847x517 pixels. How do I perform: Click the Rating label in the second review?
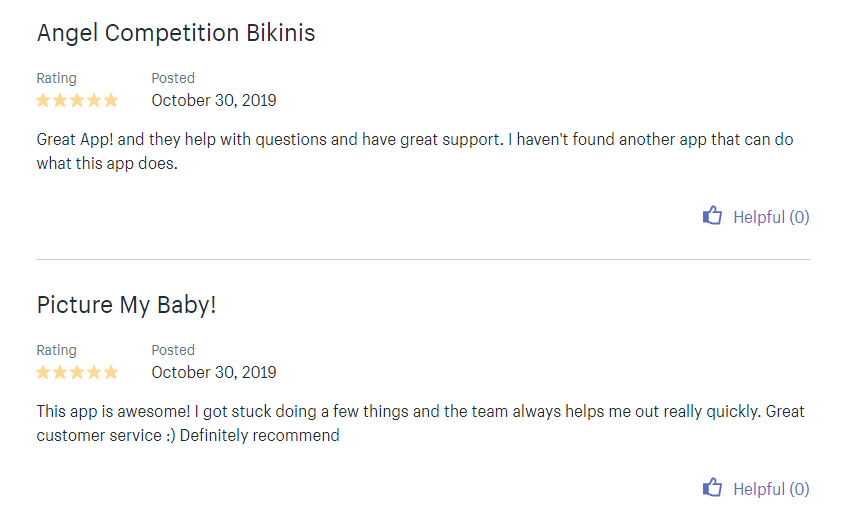pyautogui.click(x=56, y=350)
